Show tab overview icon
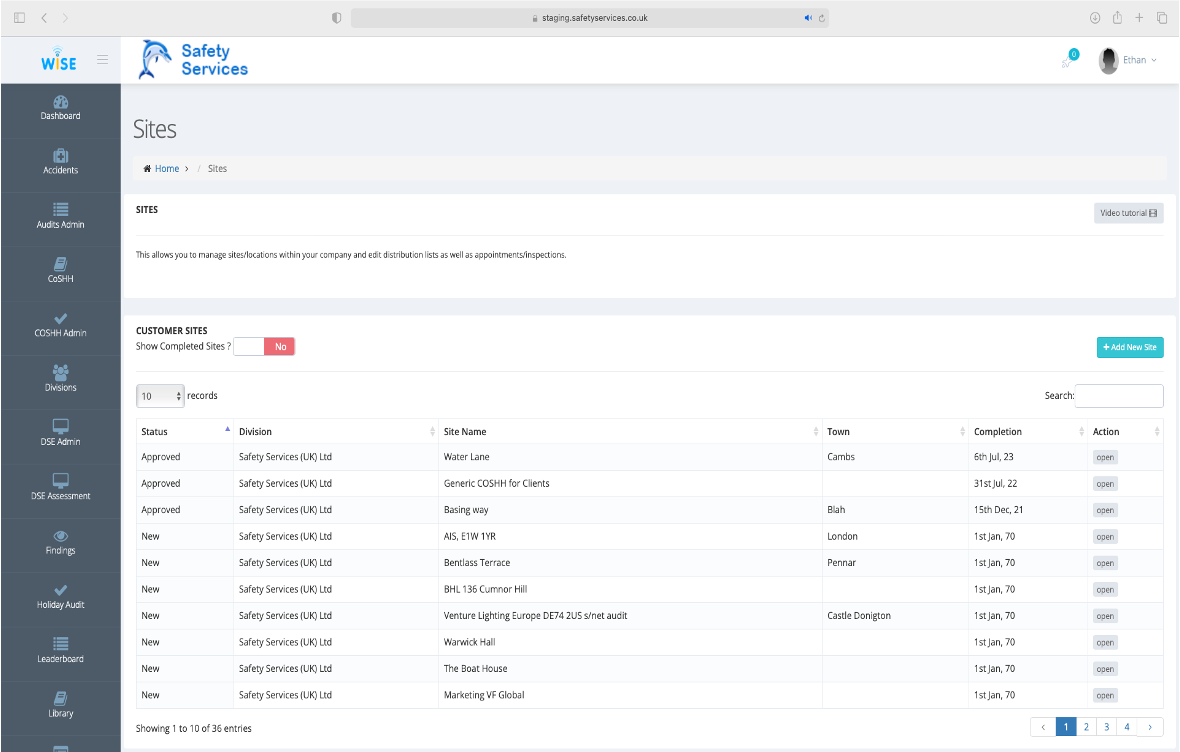 1162,18
